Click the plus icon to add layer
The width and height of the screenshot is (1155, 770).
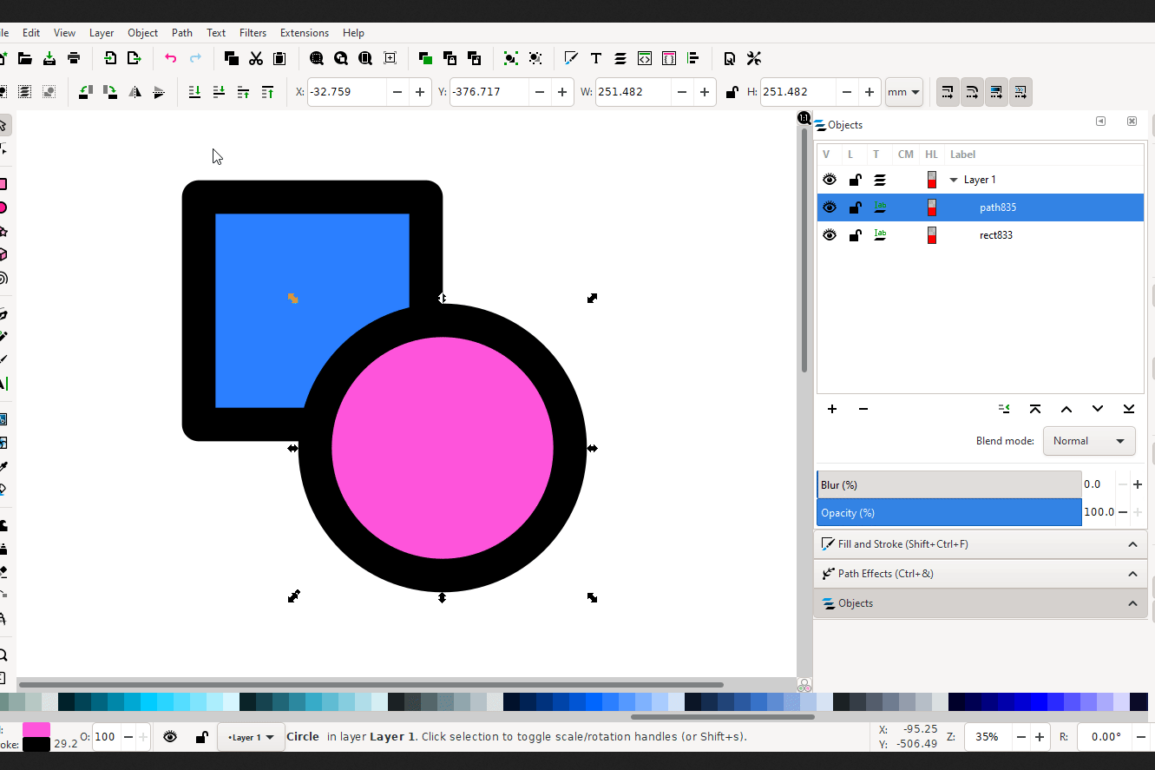pos(832,409)
